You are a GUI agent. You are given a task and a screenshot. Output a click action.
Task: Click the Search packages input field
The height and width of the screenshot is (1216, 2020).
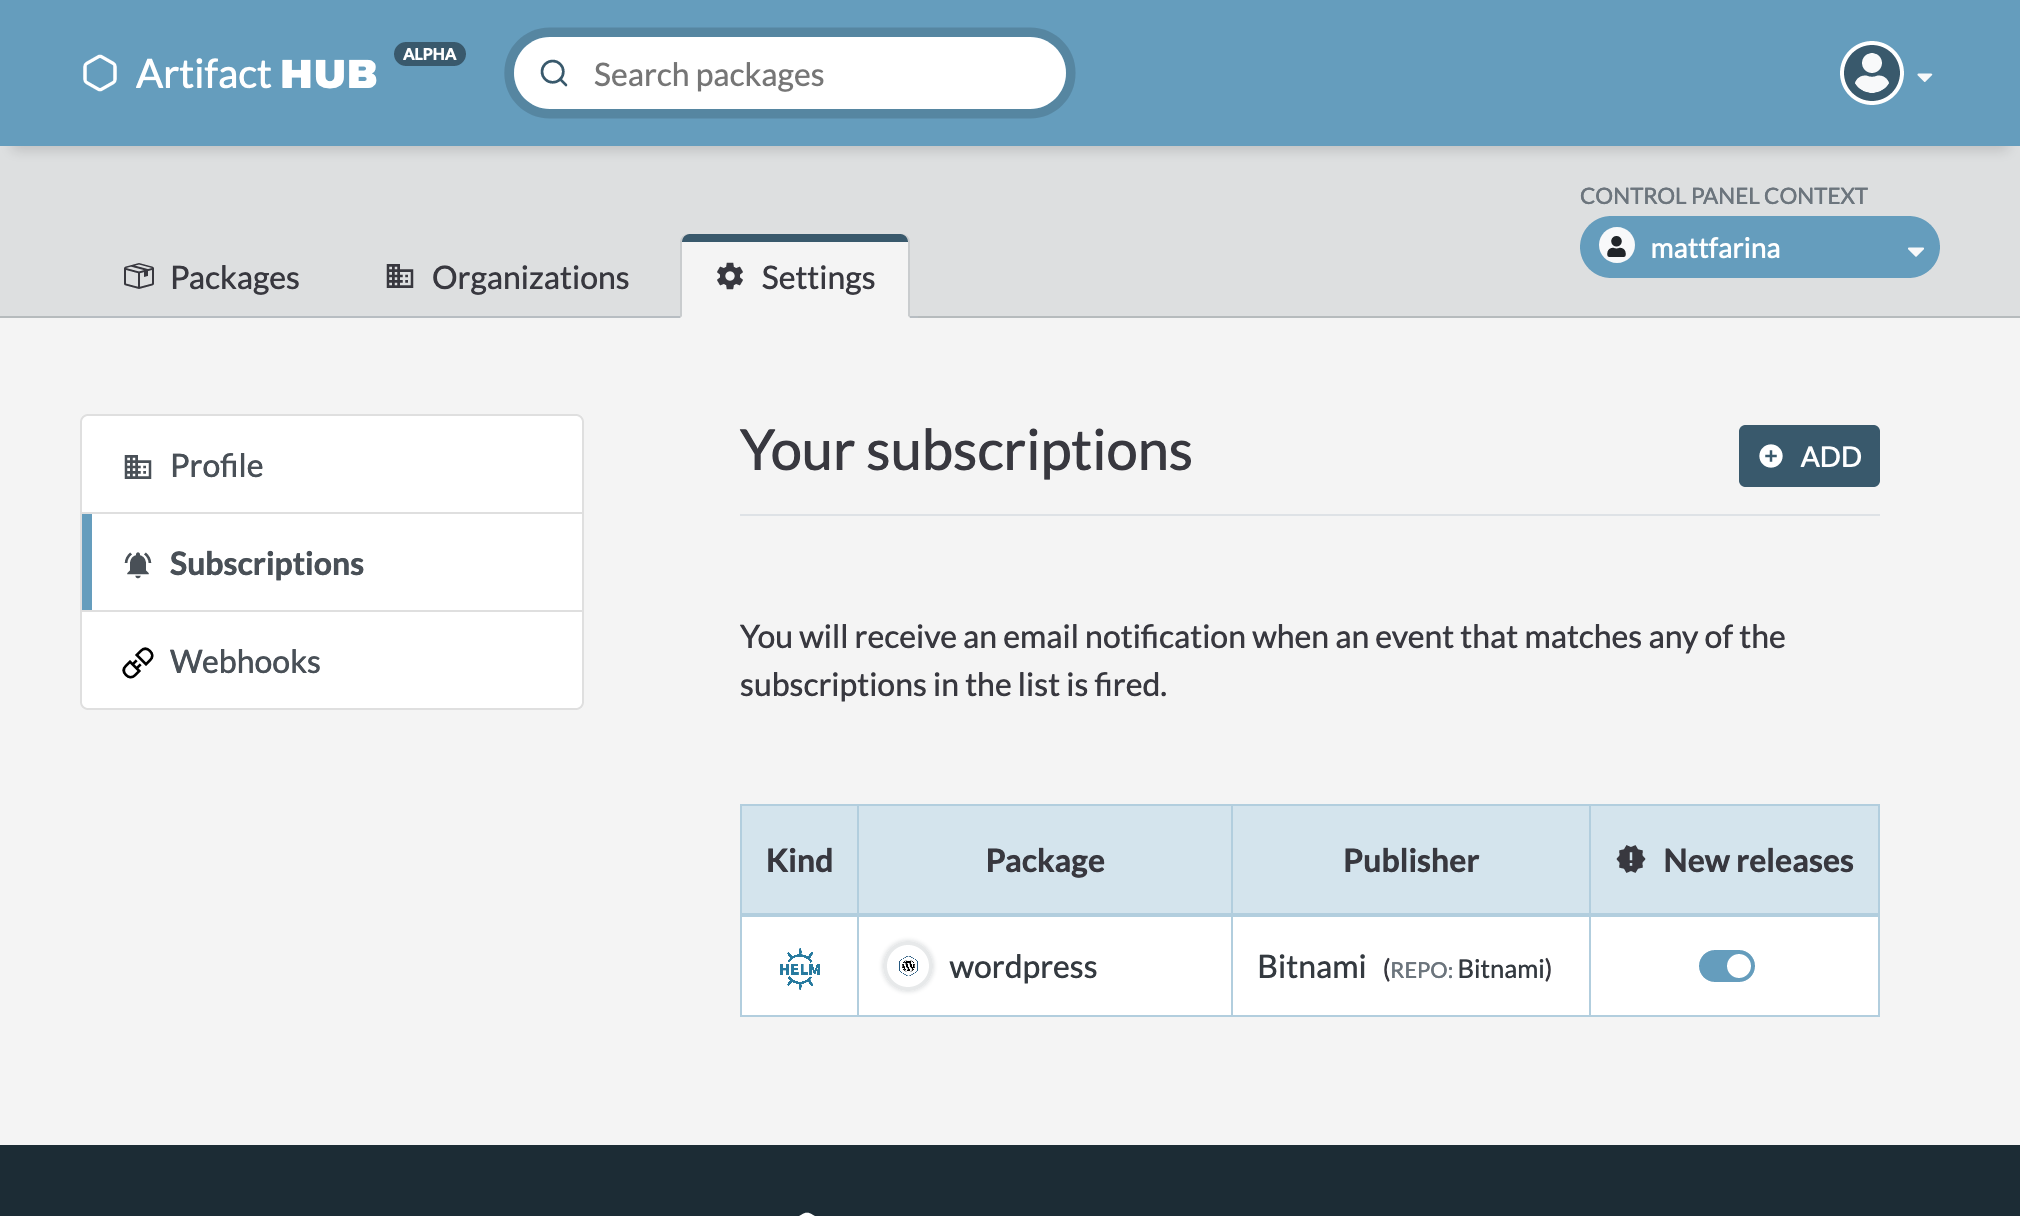pyautogui.click(x=789, y=72)
